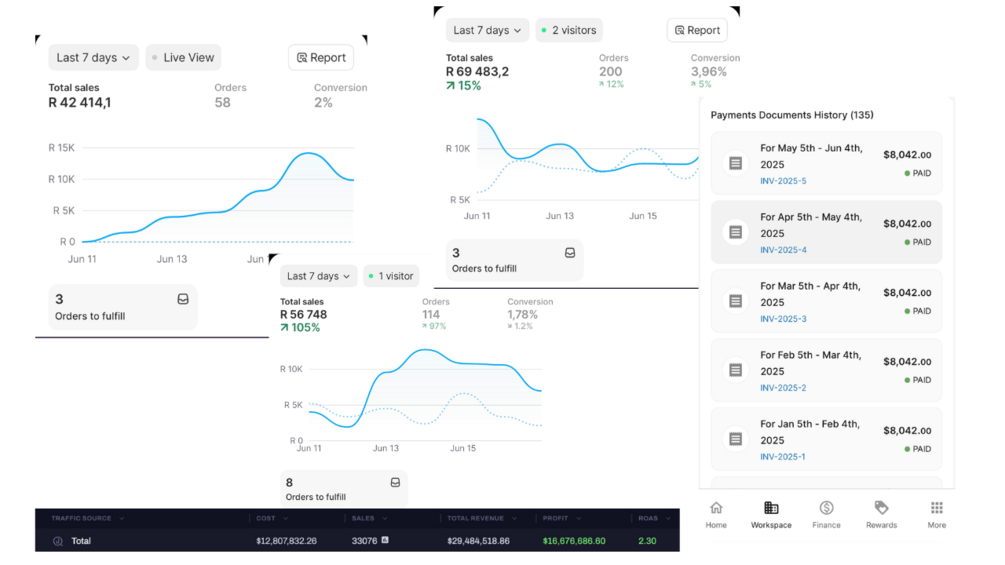The width and height of the screenshot is (1005, 565).
Task: Open the Finance tab
Action: pos(826,508)
